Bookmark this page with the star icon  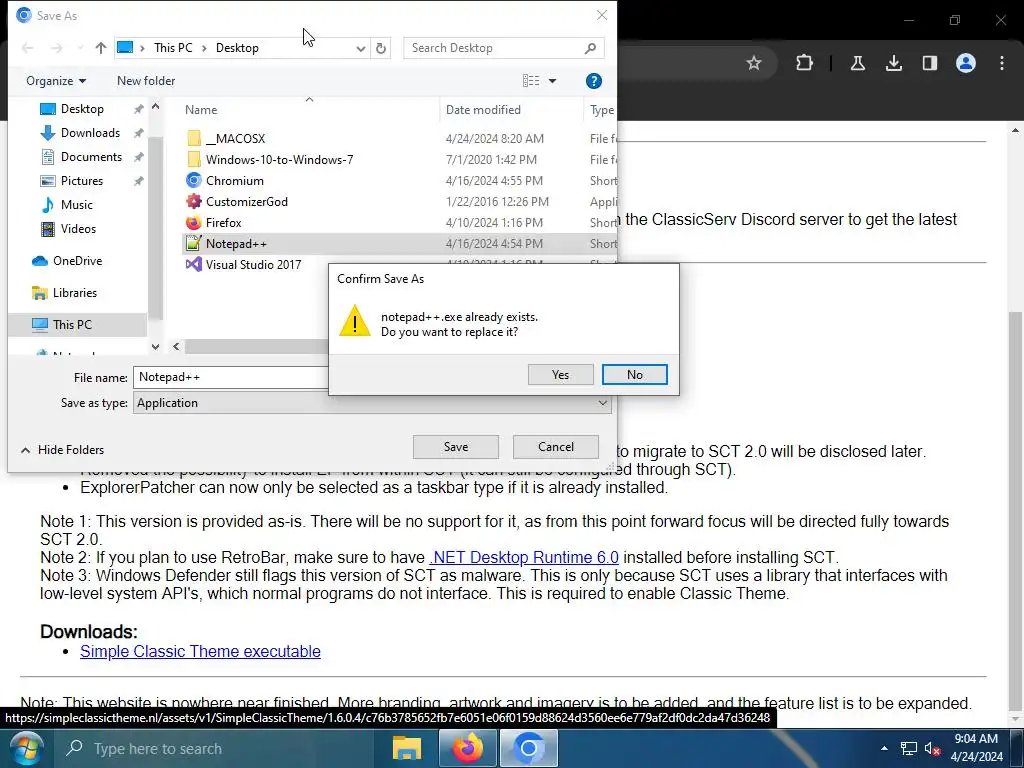point(754,63)
